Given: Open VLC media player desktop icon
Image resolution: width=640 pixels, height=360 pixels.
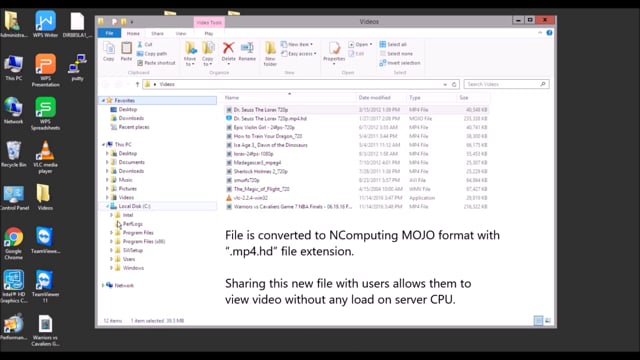Looking at the screenshot, I should click(x=45, y=157).
